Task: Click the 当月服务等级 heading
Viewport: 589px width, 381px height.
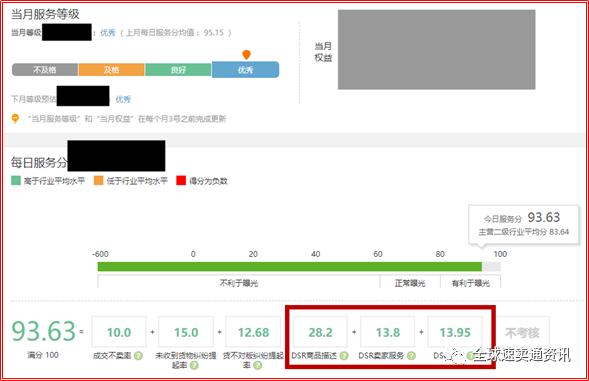Action: click(45, 14)
